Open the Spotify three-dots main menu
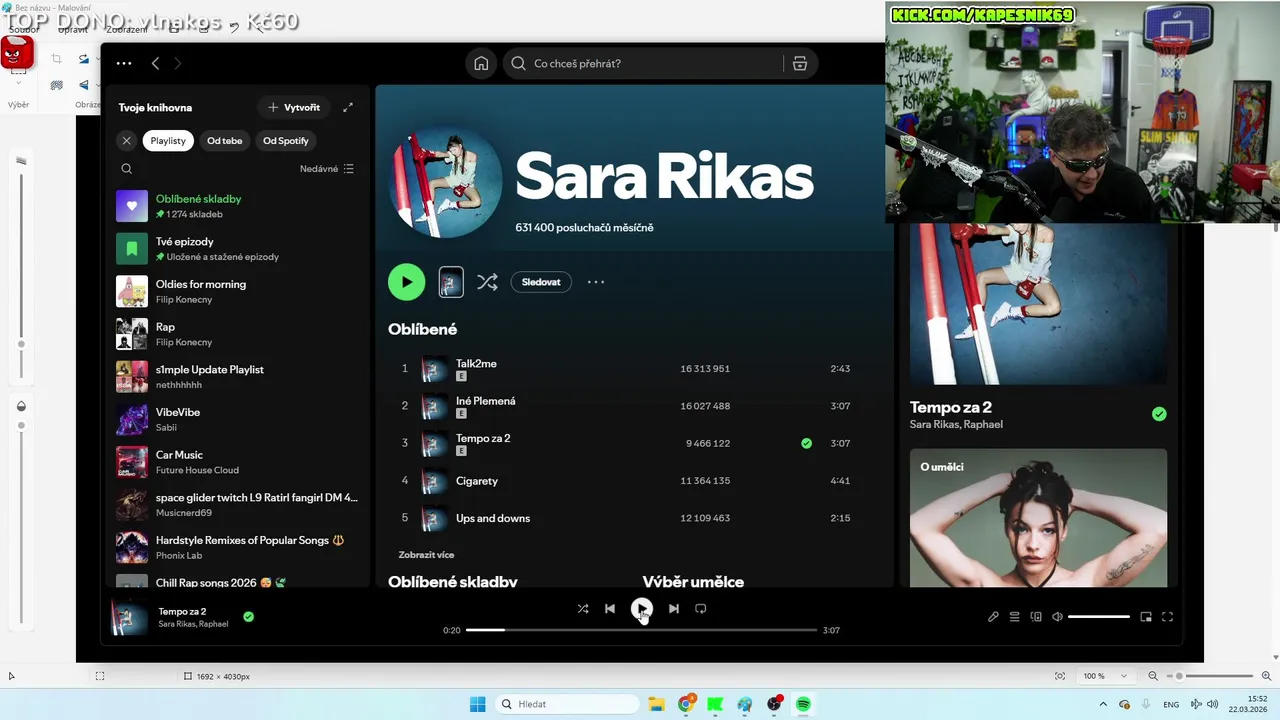 (124, 63)
